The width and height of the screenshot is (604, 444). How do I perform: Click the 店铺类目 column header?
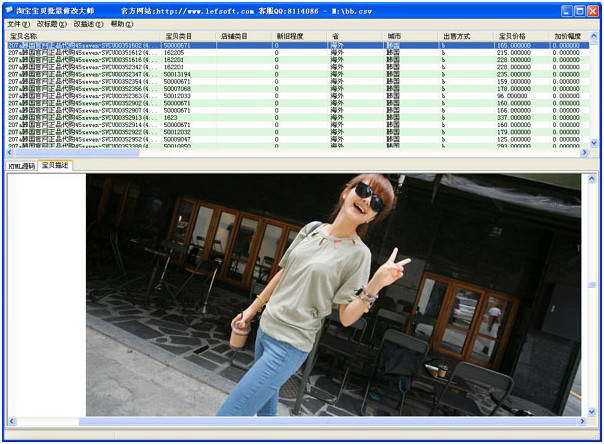click(234, 36)
